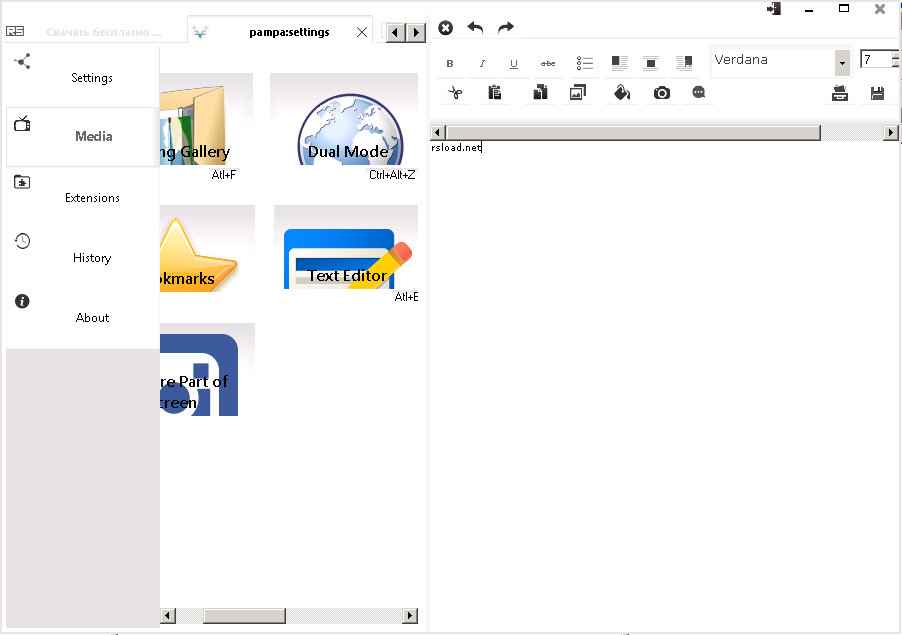Align text to the right
Image resolution: width=902 pixels, height=635 pixels.
(x=684, y=62)
